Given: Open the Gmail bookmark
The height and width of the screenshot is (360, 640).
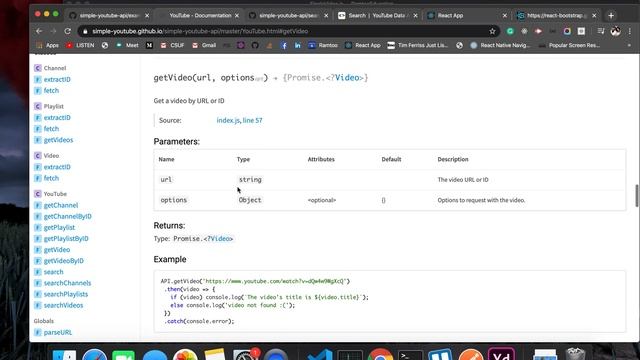Looking at the screenshot, I should (204, 45).
